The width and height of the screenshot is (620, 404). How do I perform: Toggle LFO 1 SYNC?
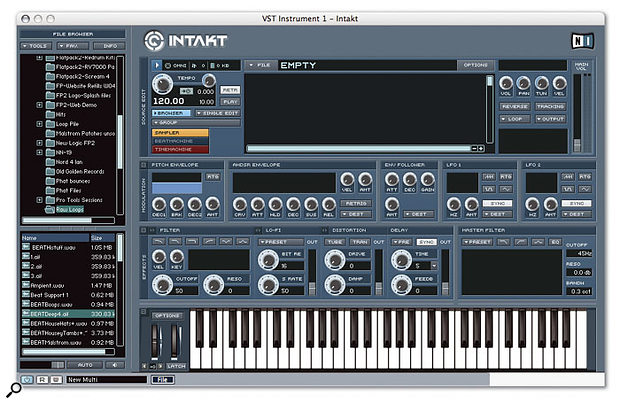click(x=497, y=203)
